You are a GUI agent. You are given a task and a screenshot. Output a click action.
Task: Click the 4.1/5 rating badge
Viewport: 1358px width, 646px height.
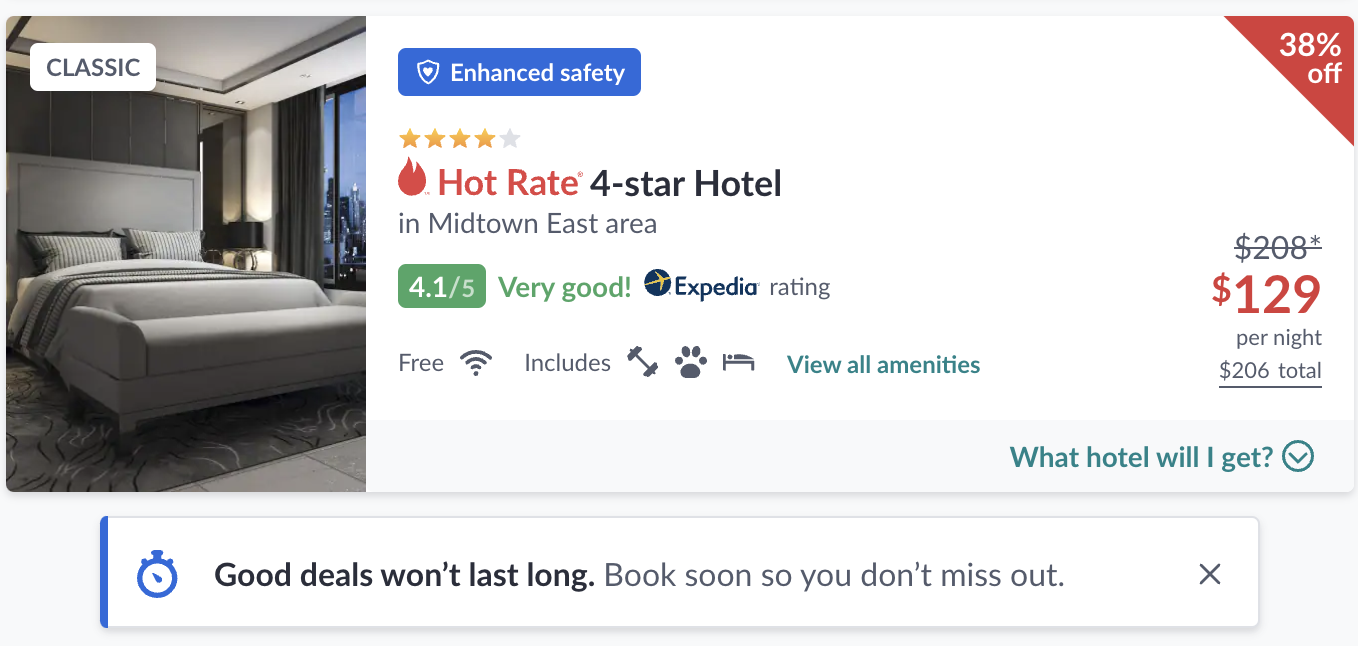coord(441,287)
